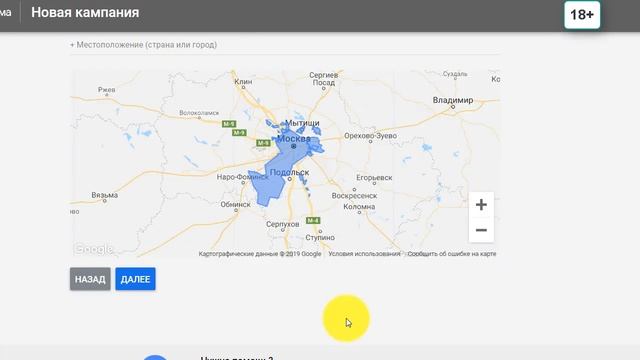Click the M-4 highway marker
640x360 pixels.
[x=313, y=220]
